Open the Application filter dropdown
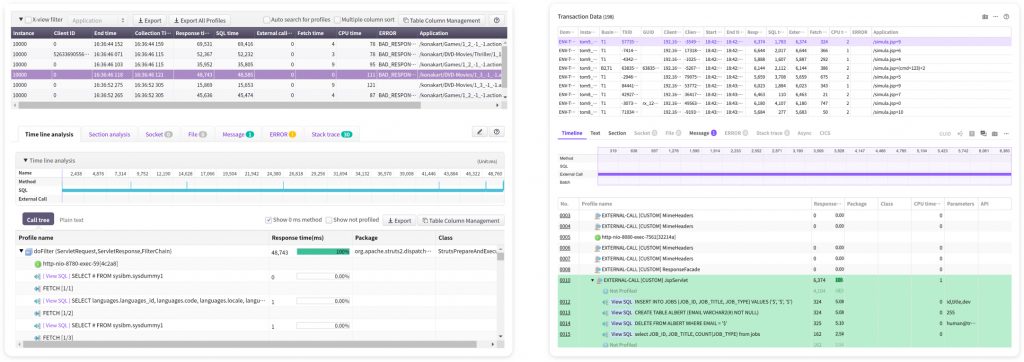This screenshot has height=362, width=1024. click(x=97, y=20)
